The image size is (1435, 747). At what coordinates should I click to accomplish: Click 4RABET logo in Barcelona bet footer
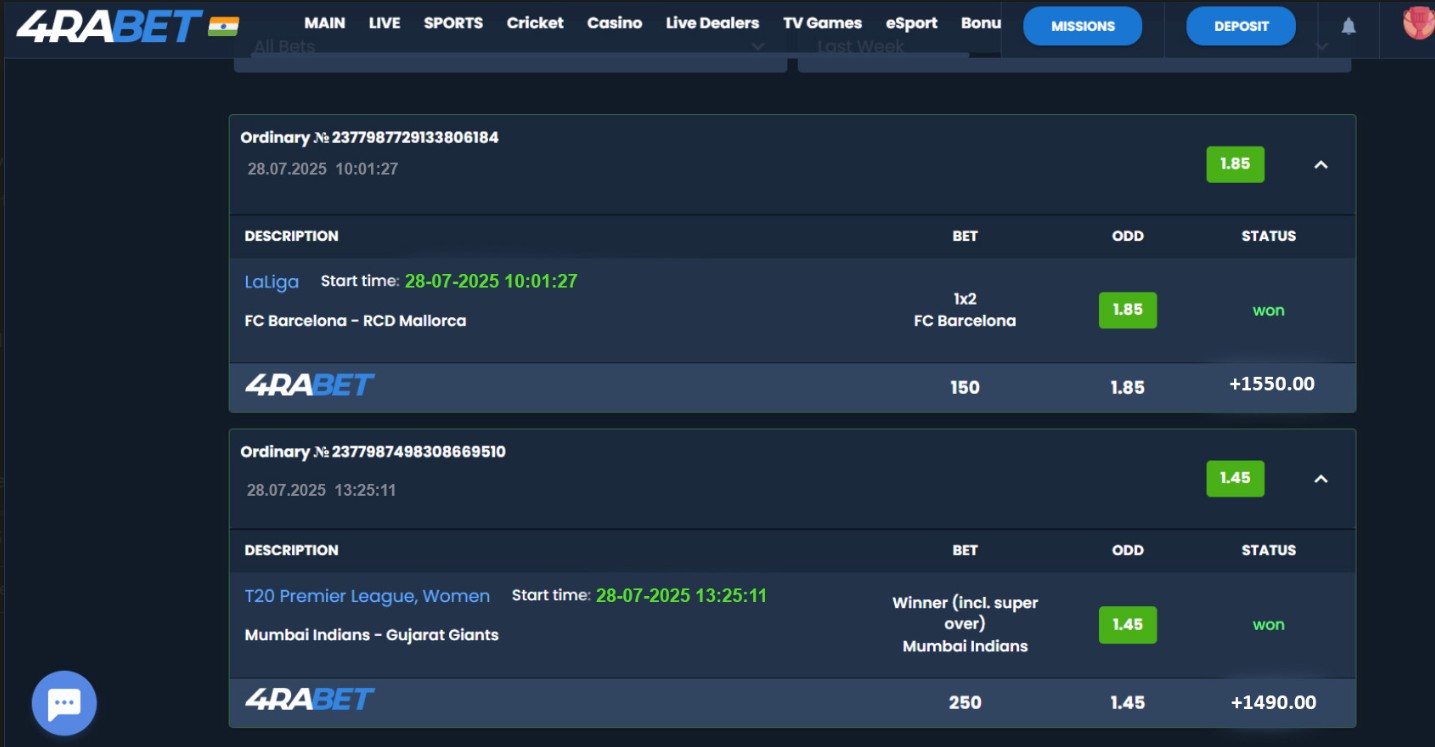click(x=309, y=385)
